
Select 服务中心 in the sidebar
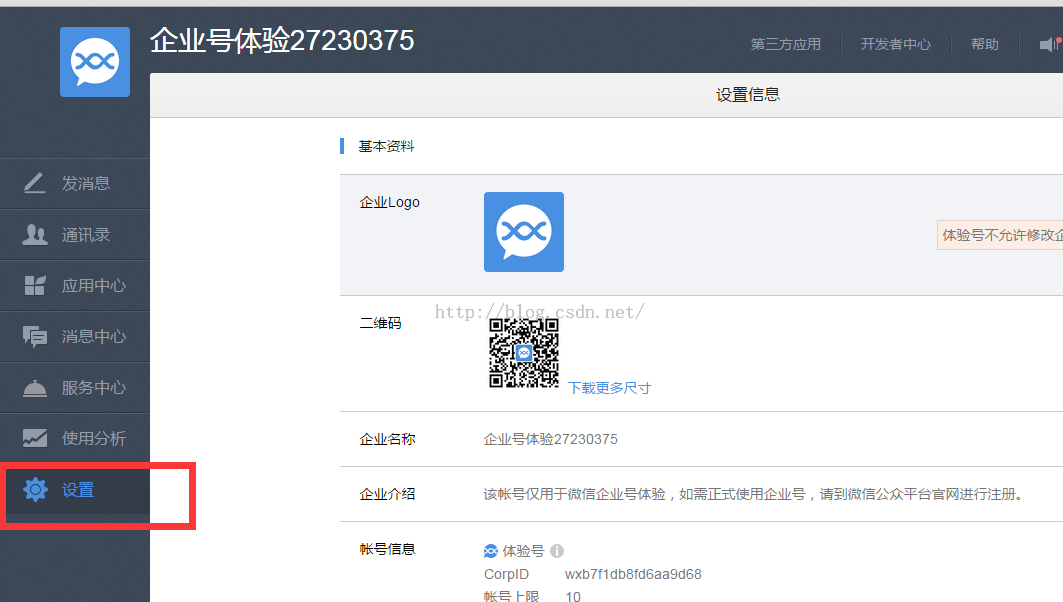coord(75,387)
